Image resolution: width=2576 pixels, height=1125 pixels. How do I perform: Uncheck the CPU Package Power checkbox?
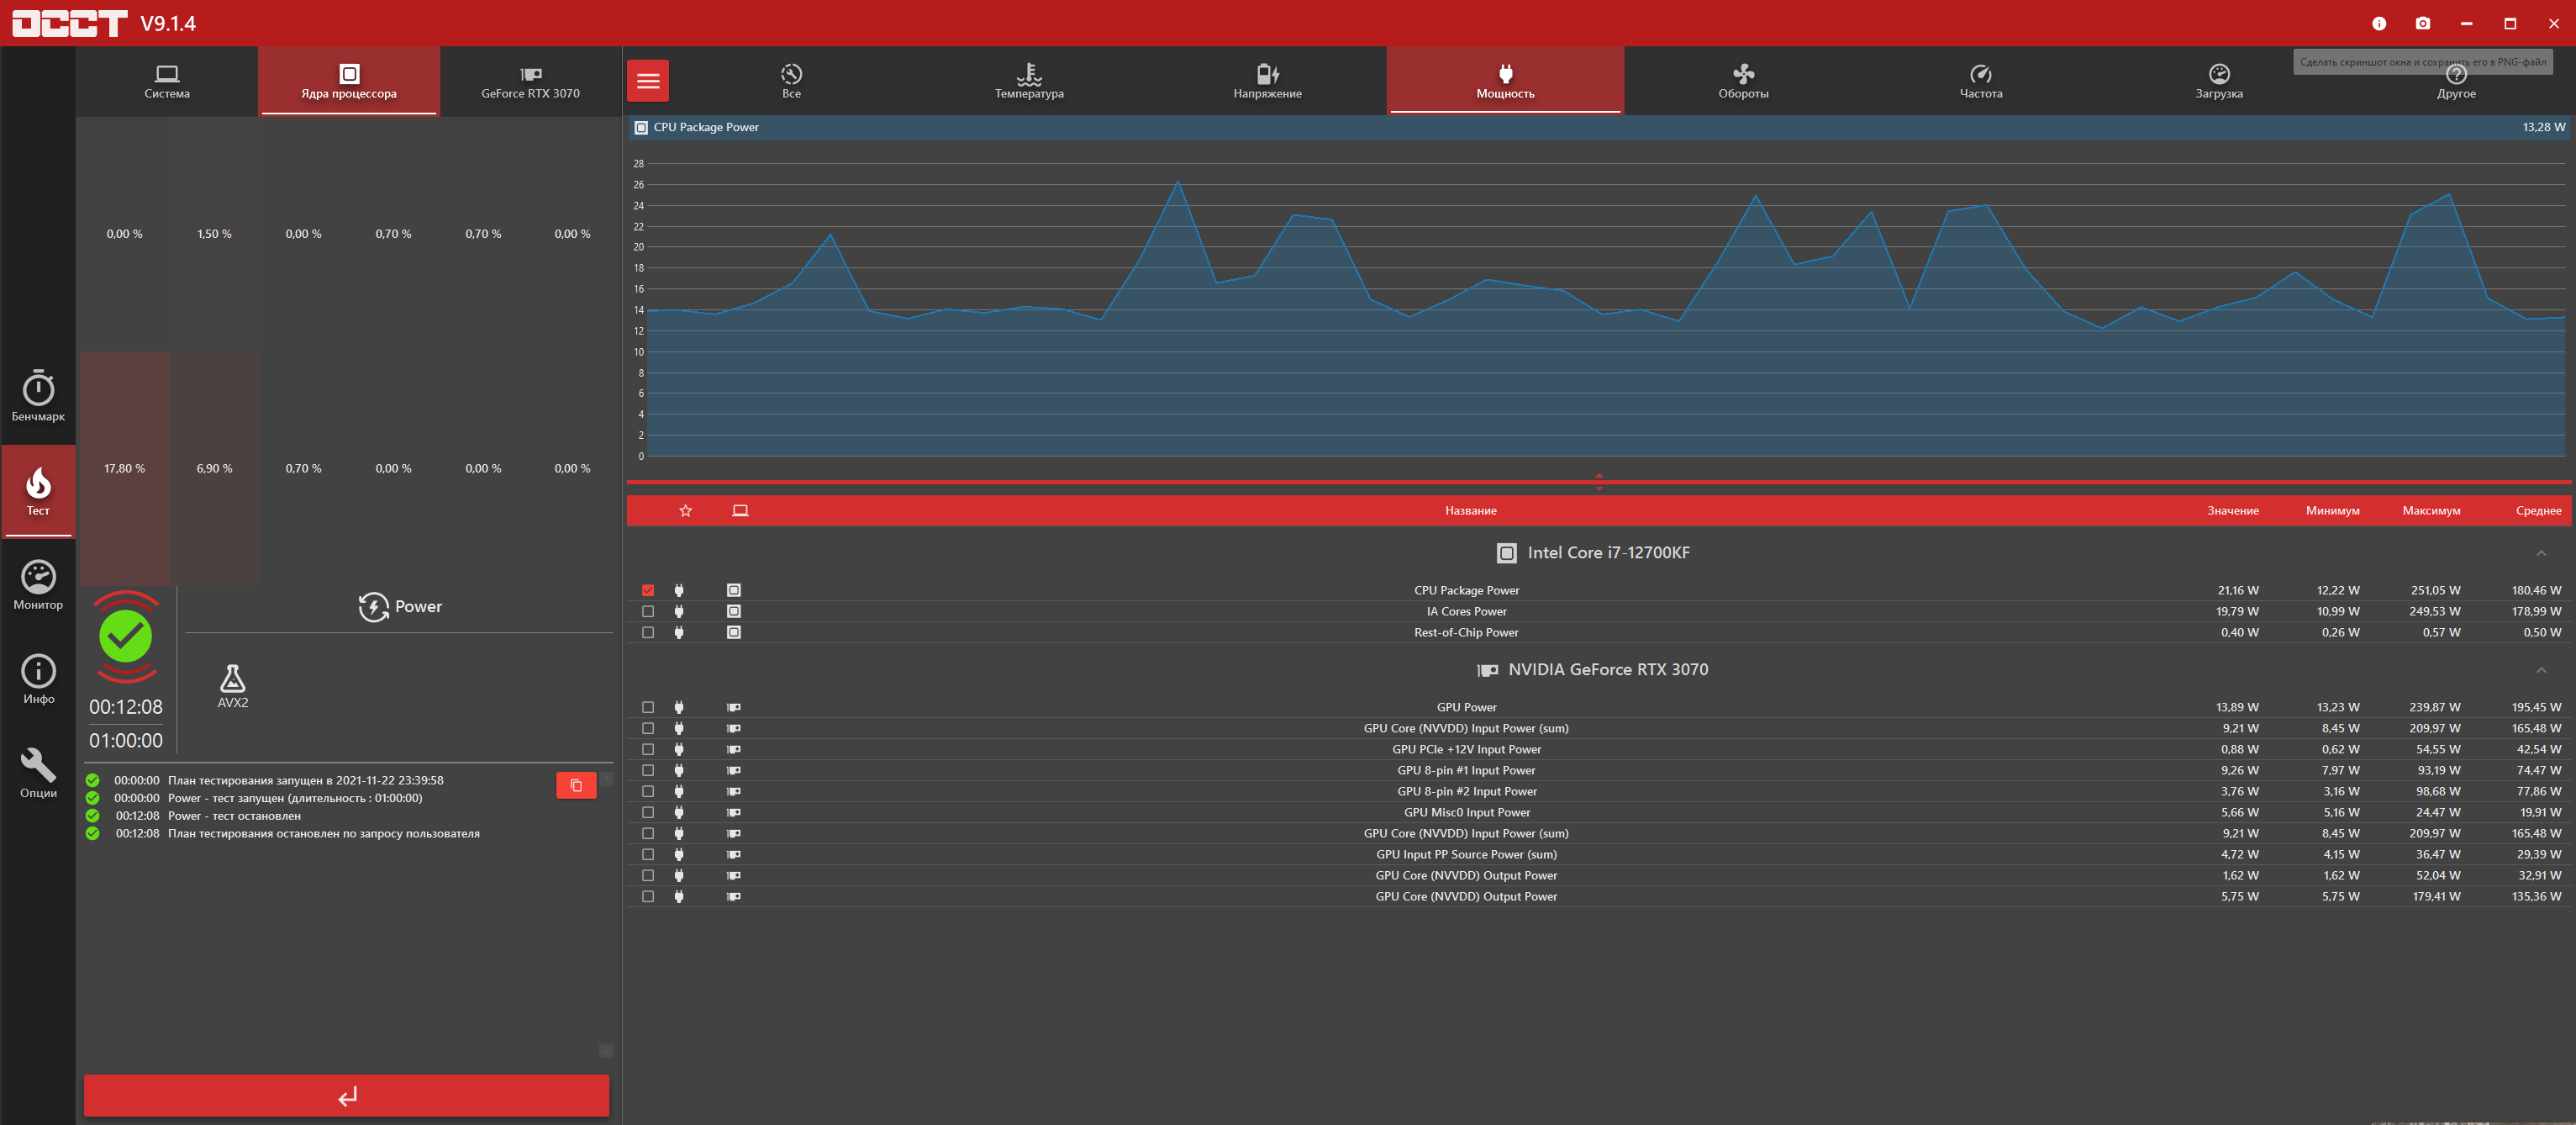648,590
